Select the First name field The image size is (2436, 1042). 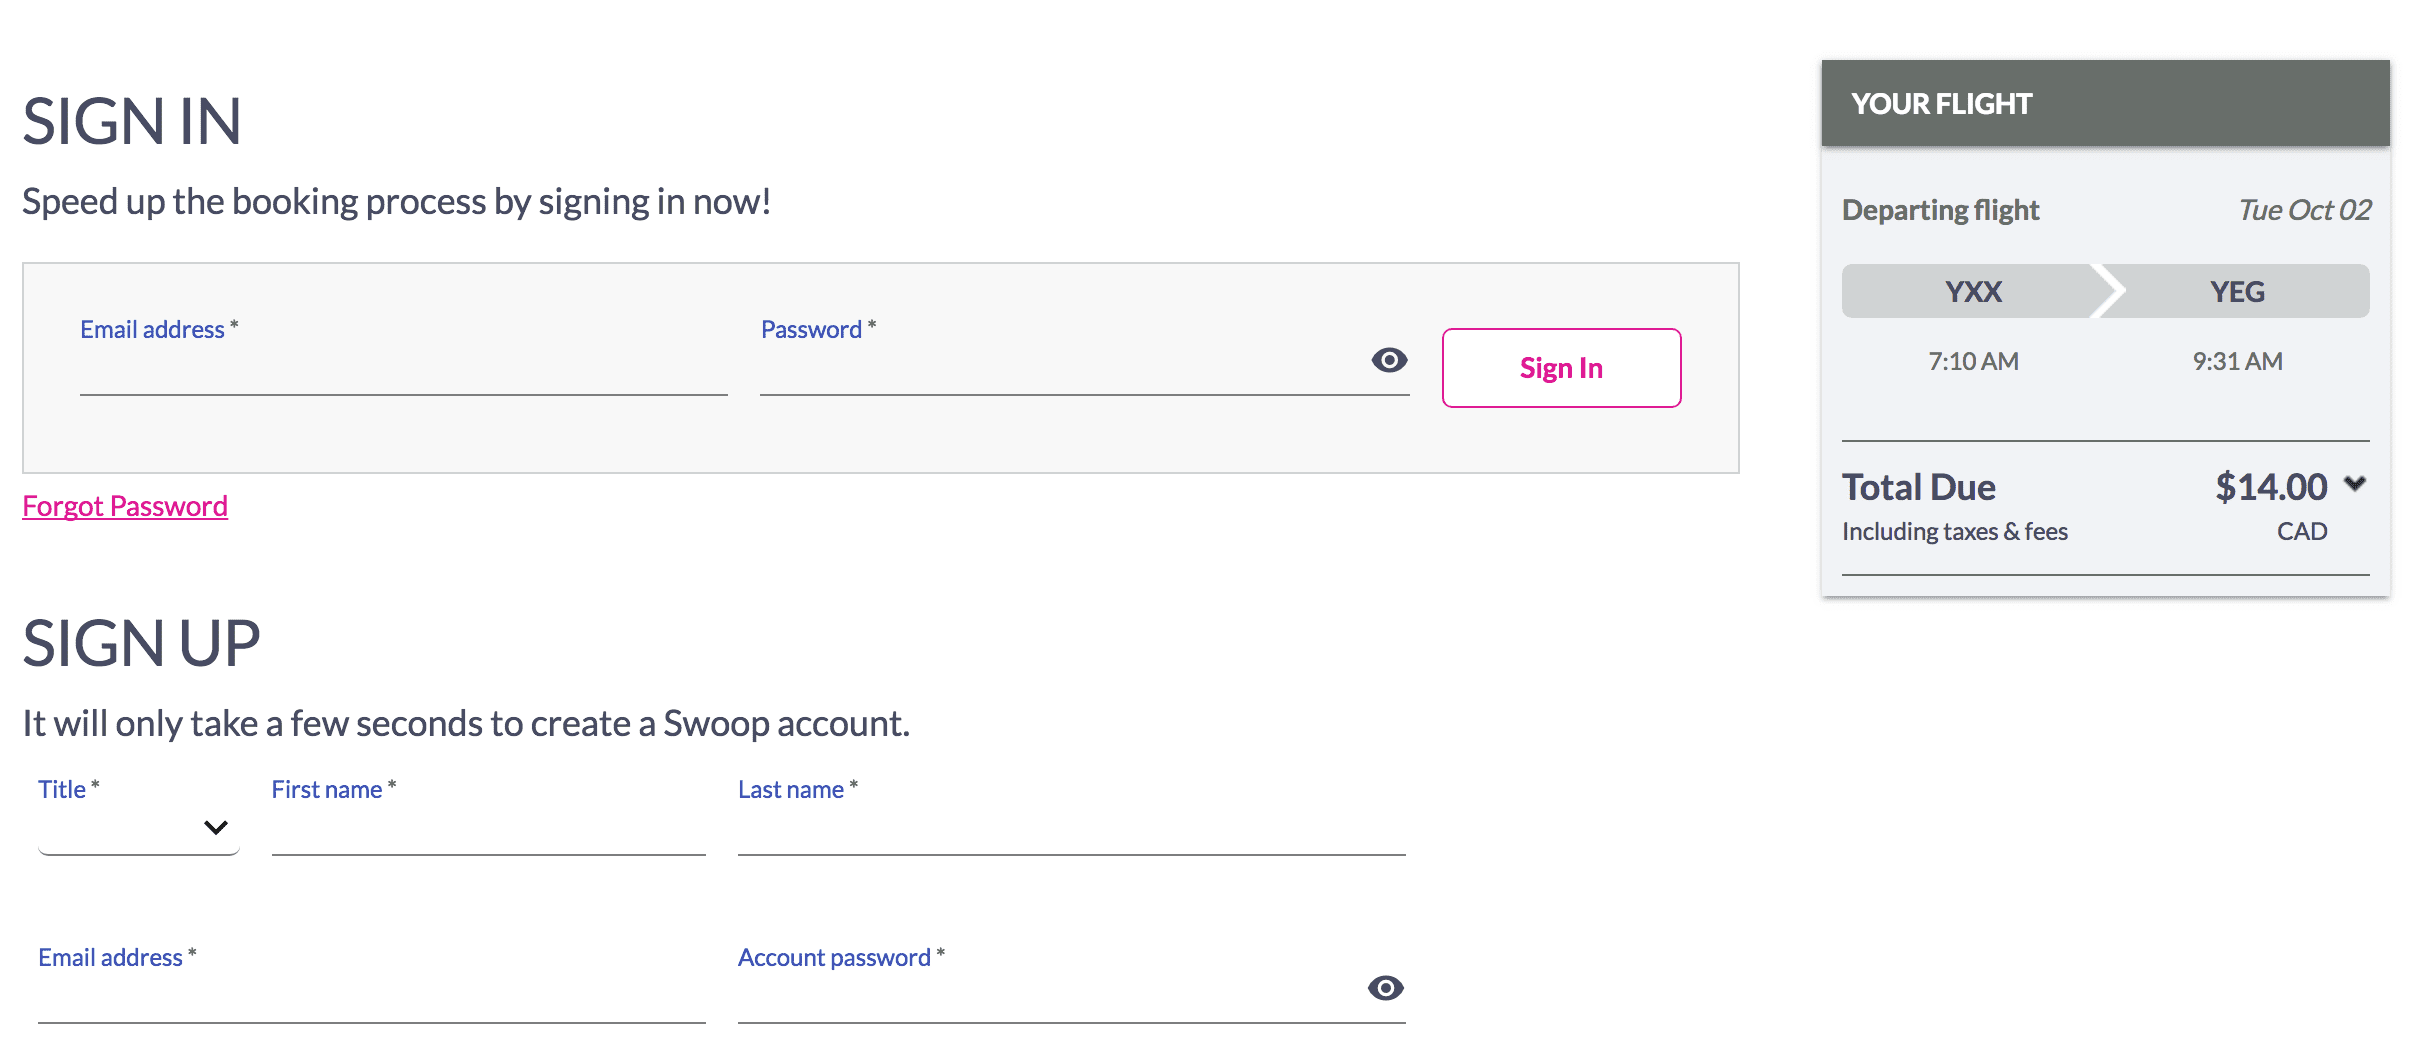click(488, 830)
